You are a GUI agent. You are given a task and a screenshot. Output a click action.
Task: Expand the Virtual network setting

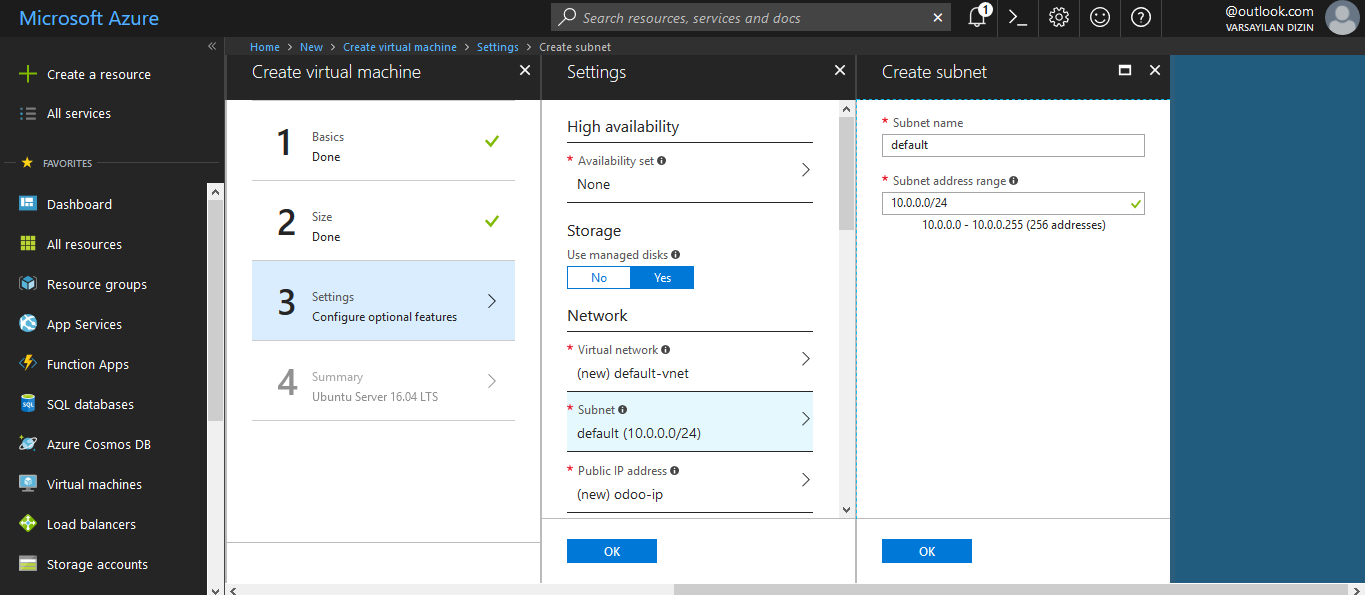click(x=689, y=362)
